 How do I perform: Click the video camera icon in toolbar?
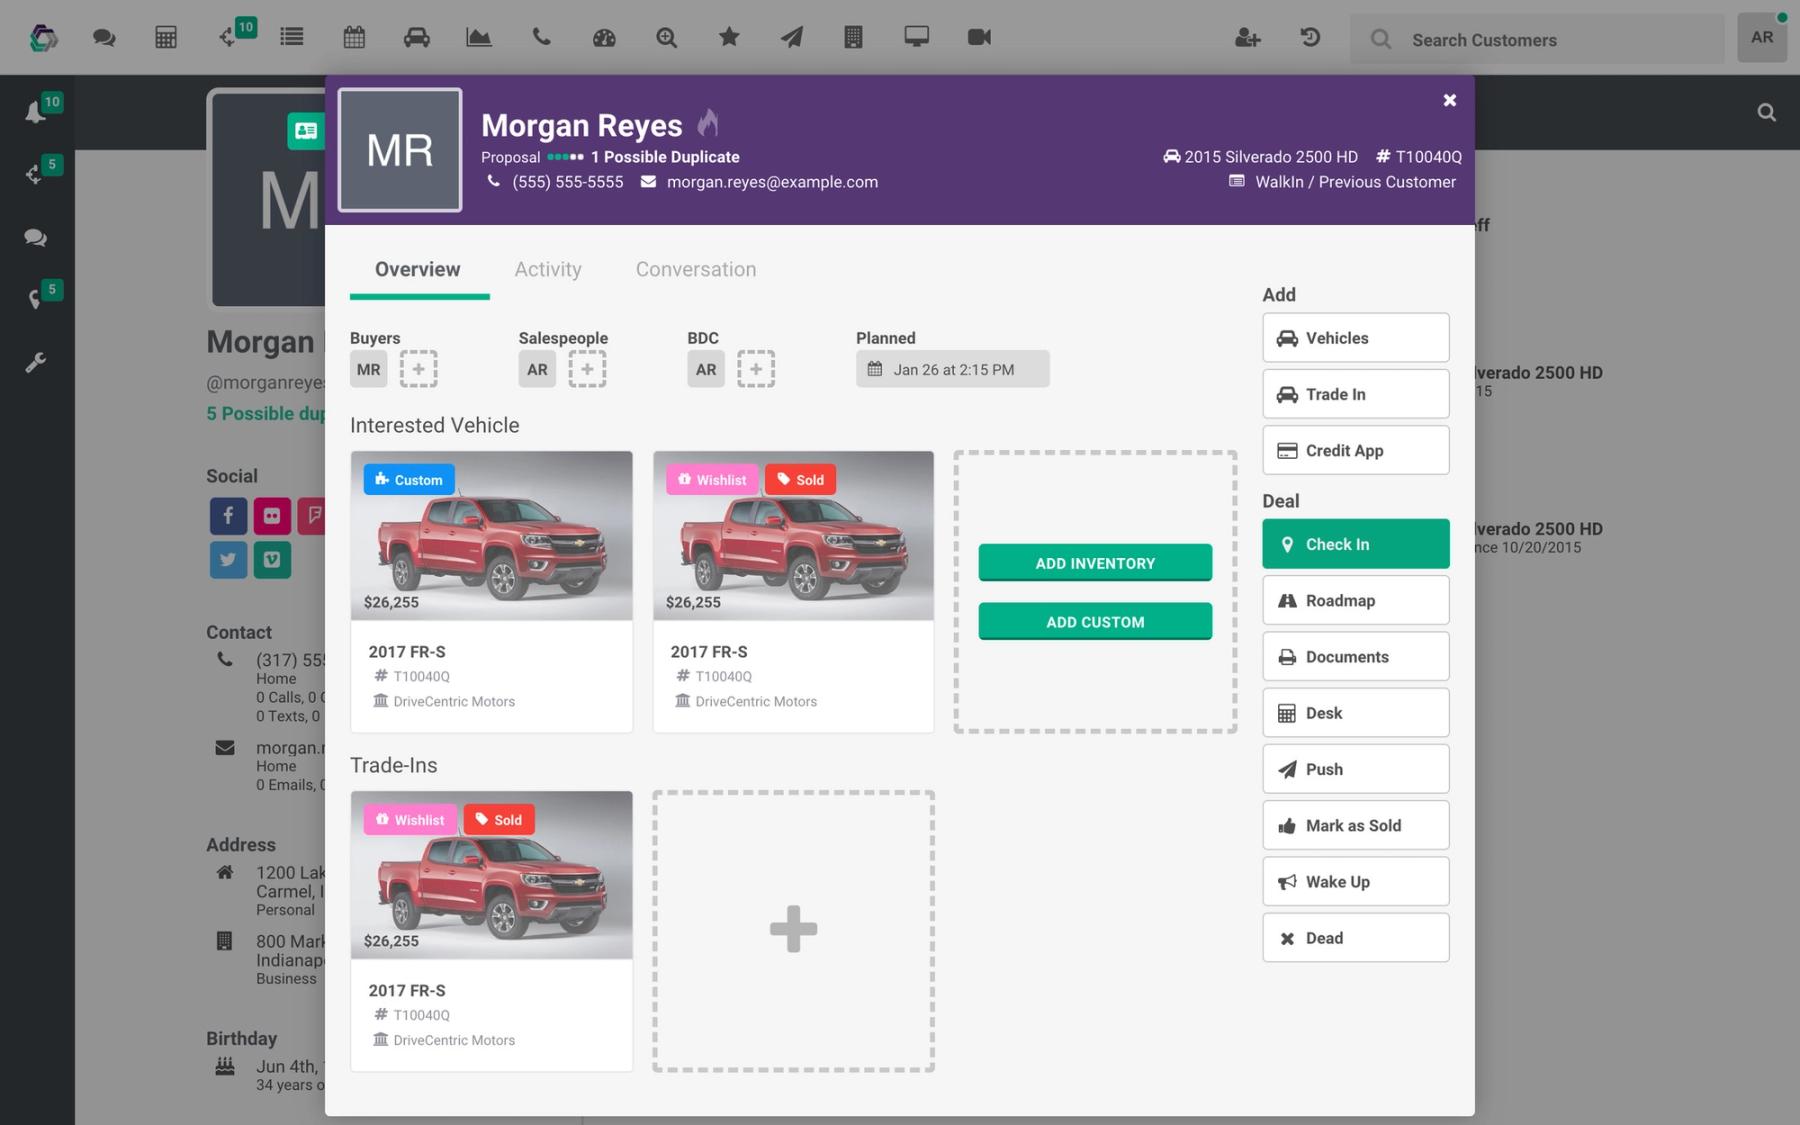click(x=979, y=37)
